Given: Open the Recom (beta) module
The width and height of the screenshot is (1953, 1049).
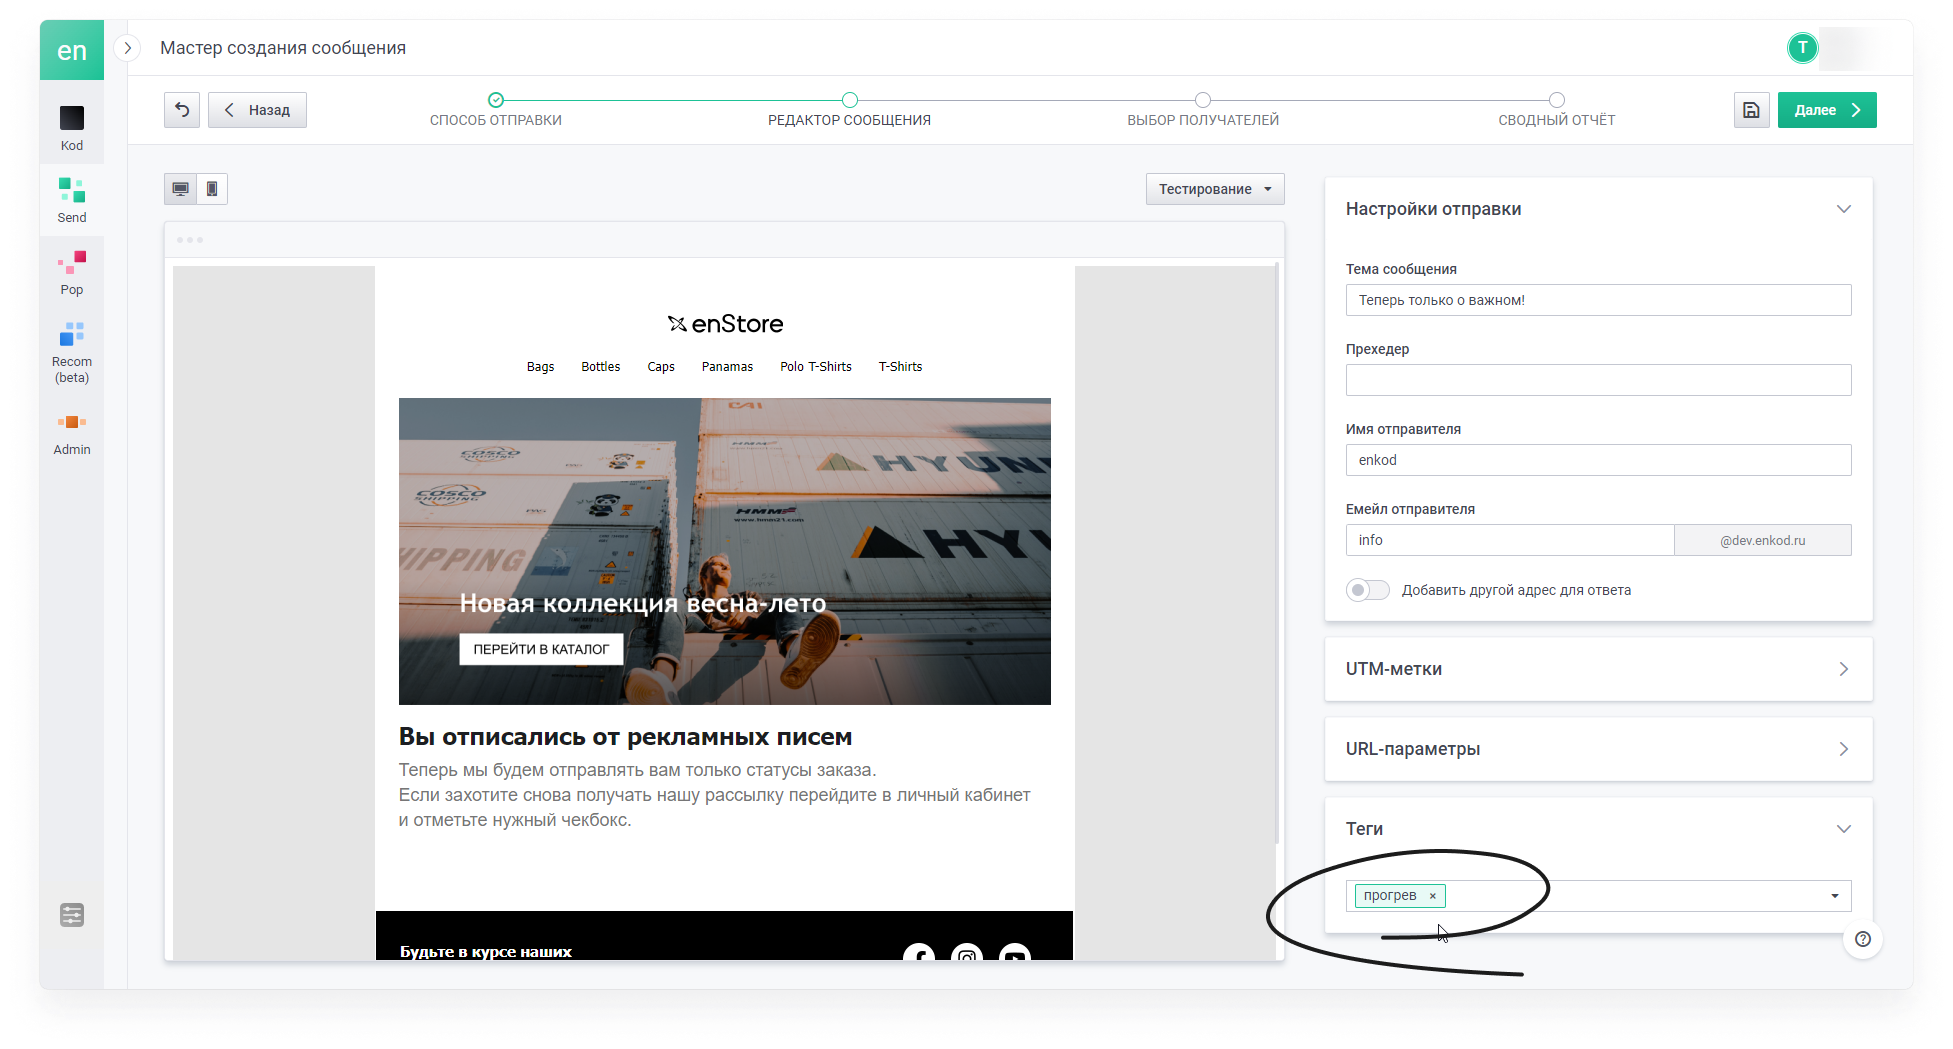Looking at the screenshot, I should click(72, 353).
